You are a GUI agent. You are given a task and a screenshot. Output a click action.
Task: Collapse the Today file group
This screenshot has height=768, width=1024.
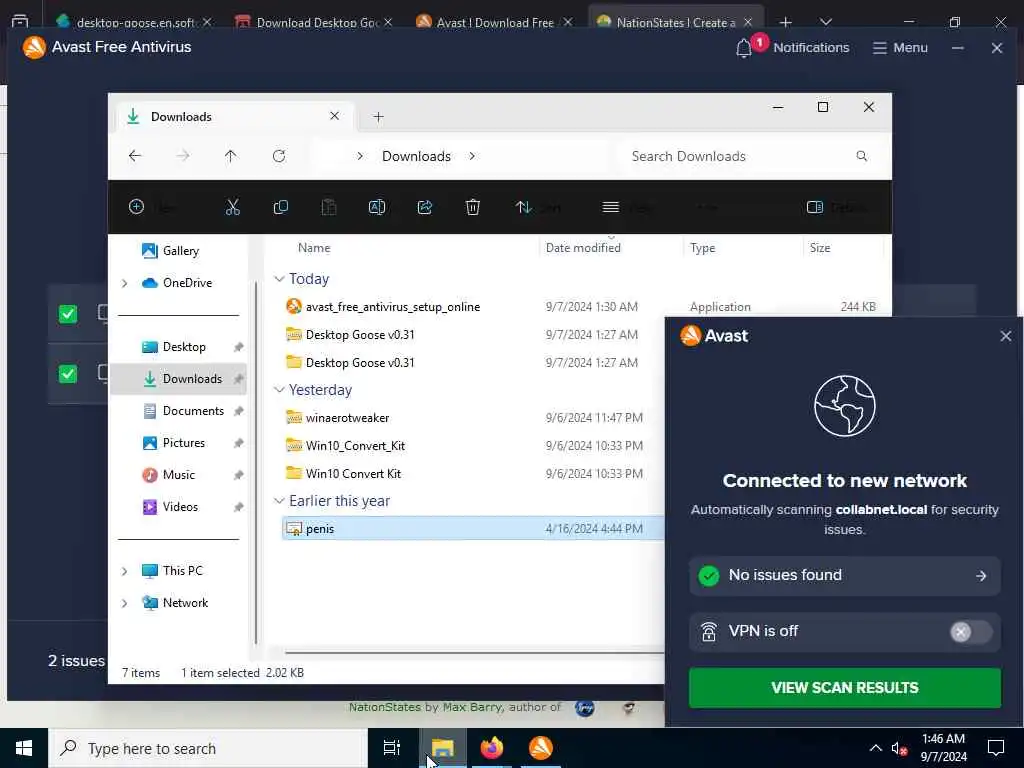click(279, 279)
